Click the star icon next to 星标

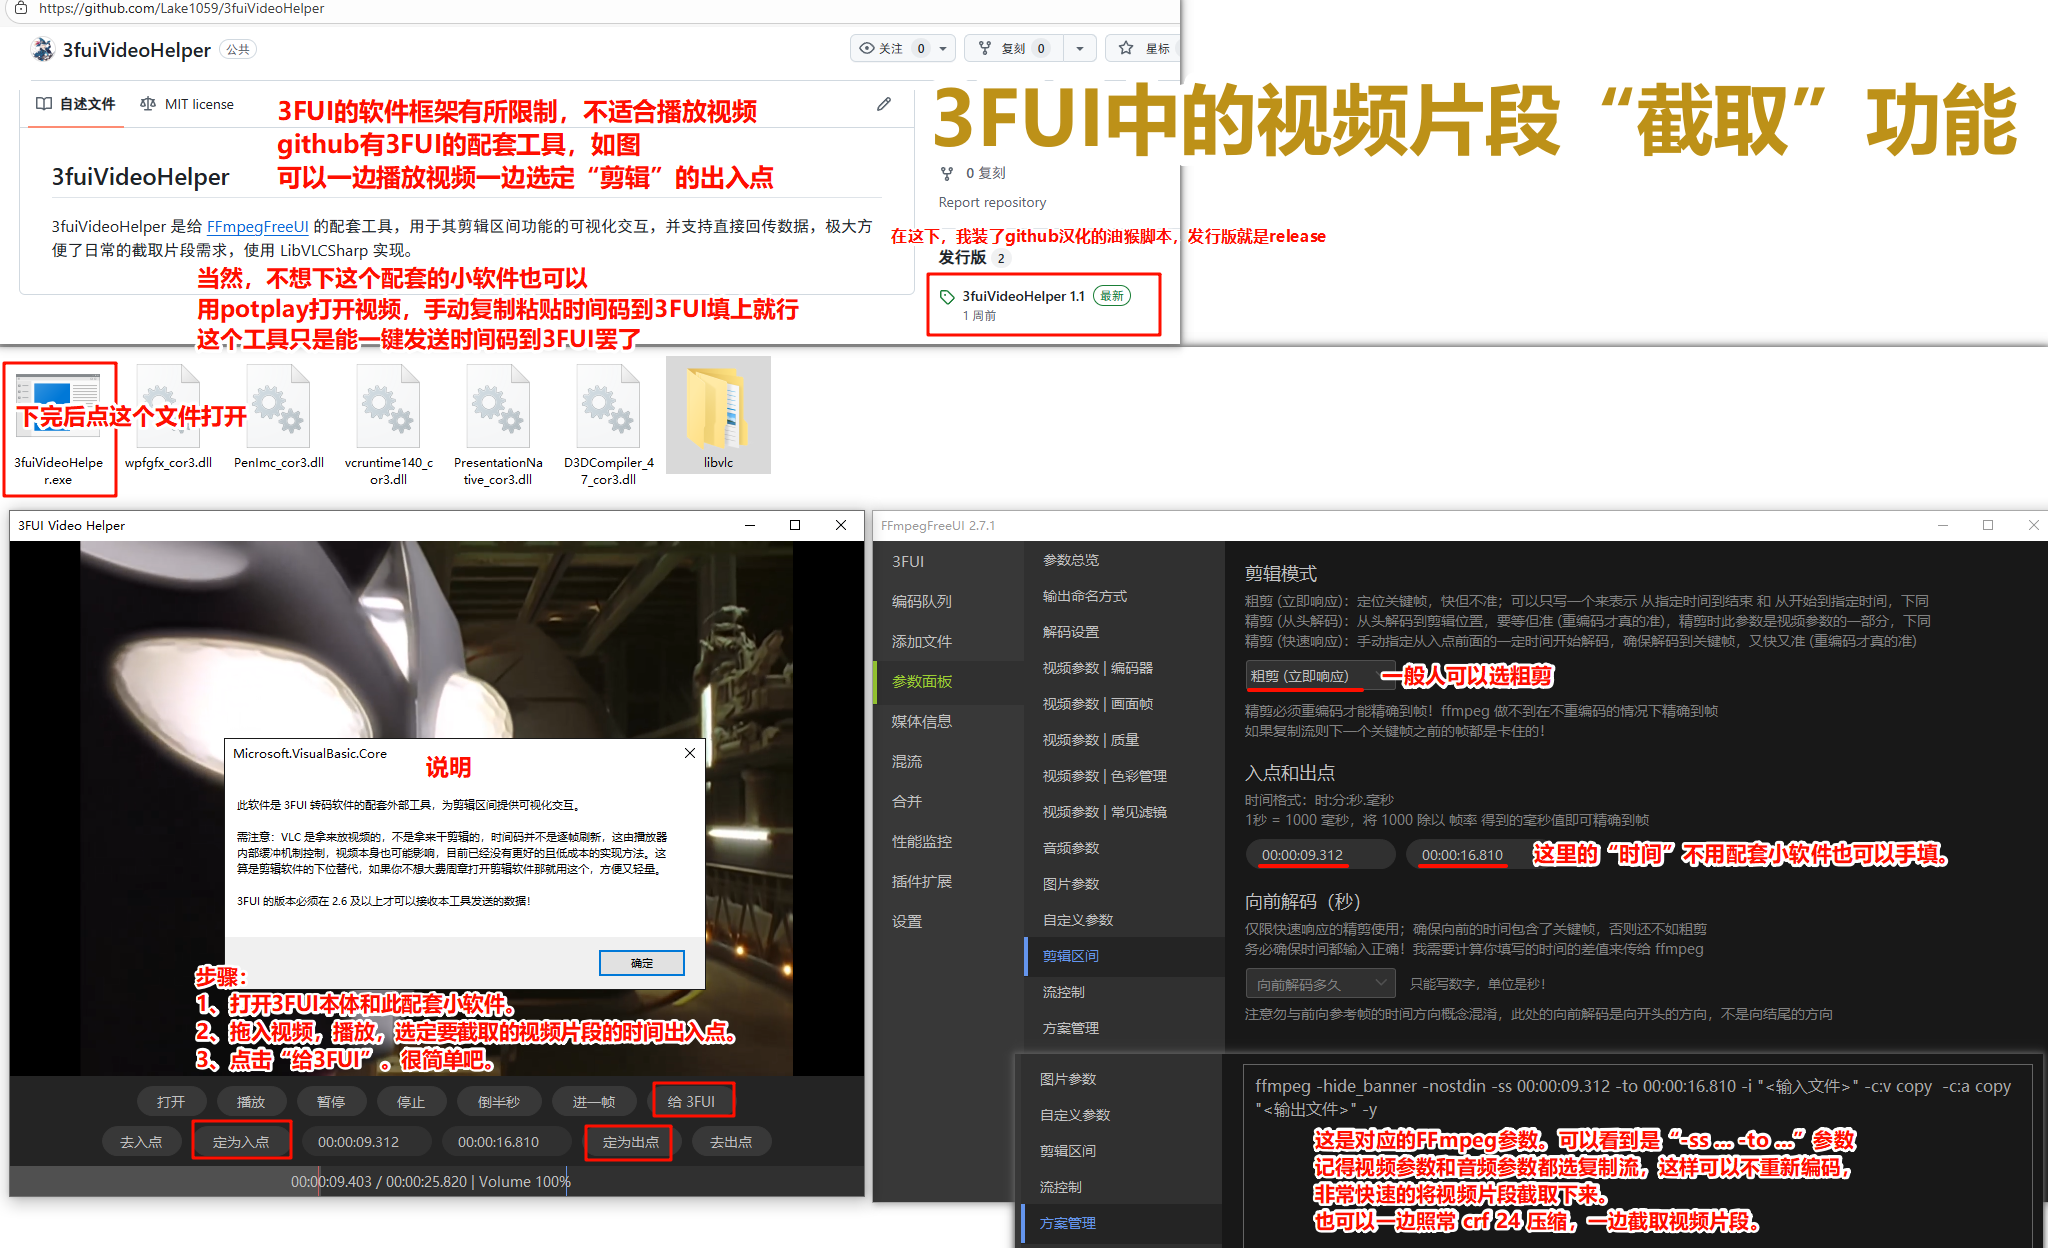1124,48
